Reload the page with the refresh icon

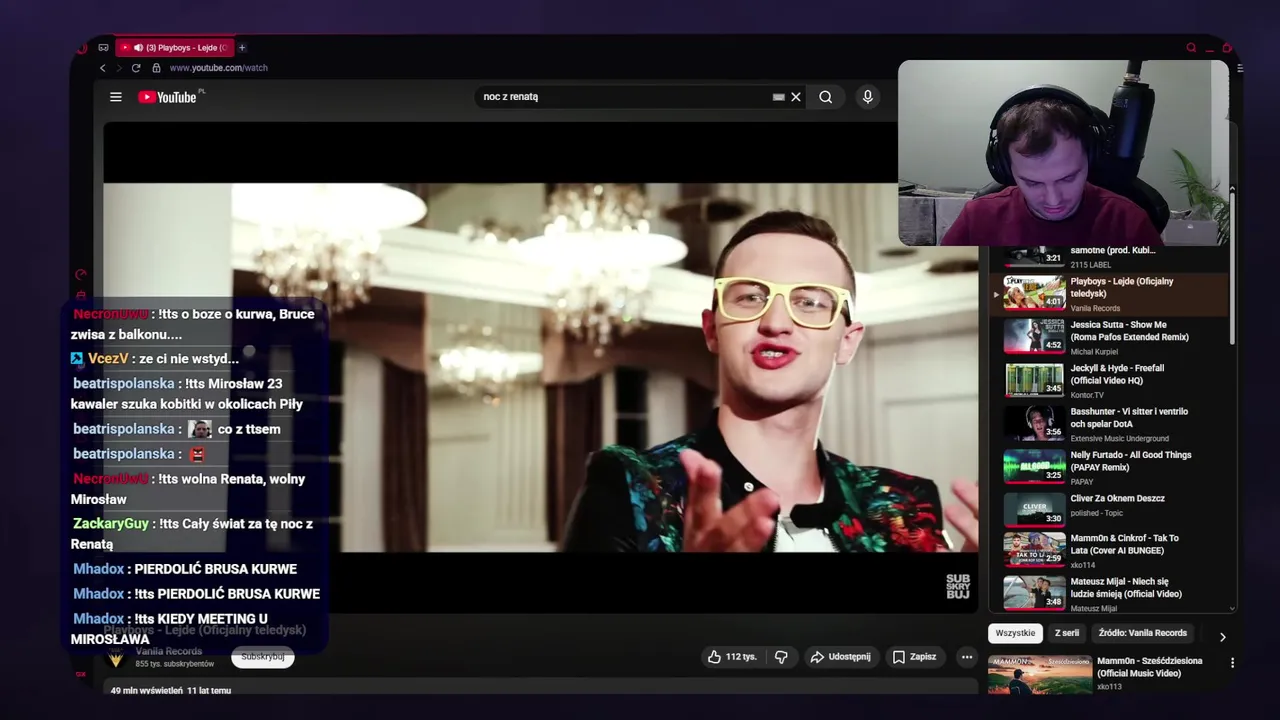pyautogui.click(x=136, y=68)
